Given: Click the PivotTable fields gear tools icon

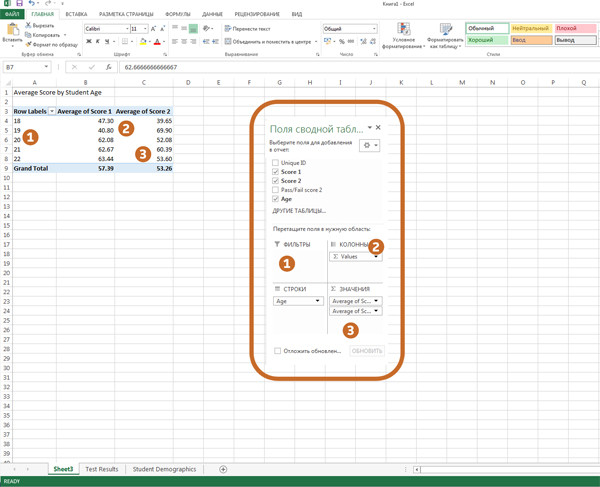Looking at the screenshot, I should click(x=369, y=145).
